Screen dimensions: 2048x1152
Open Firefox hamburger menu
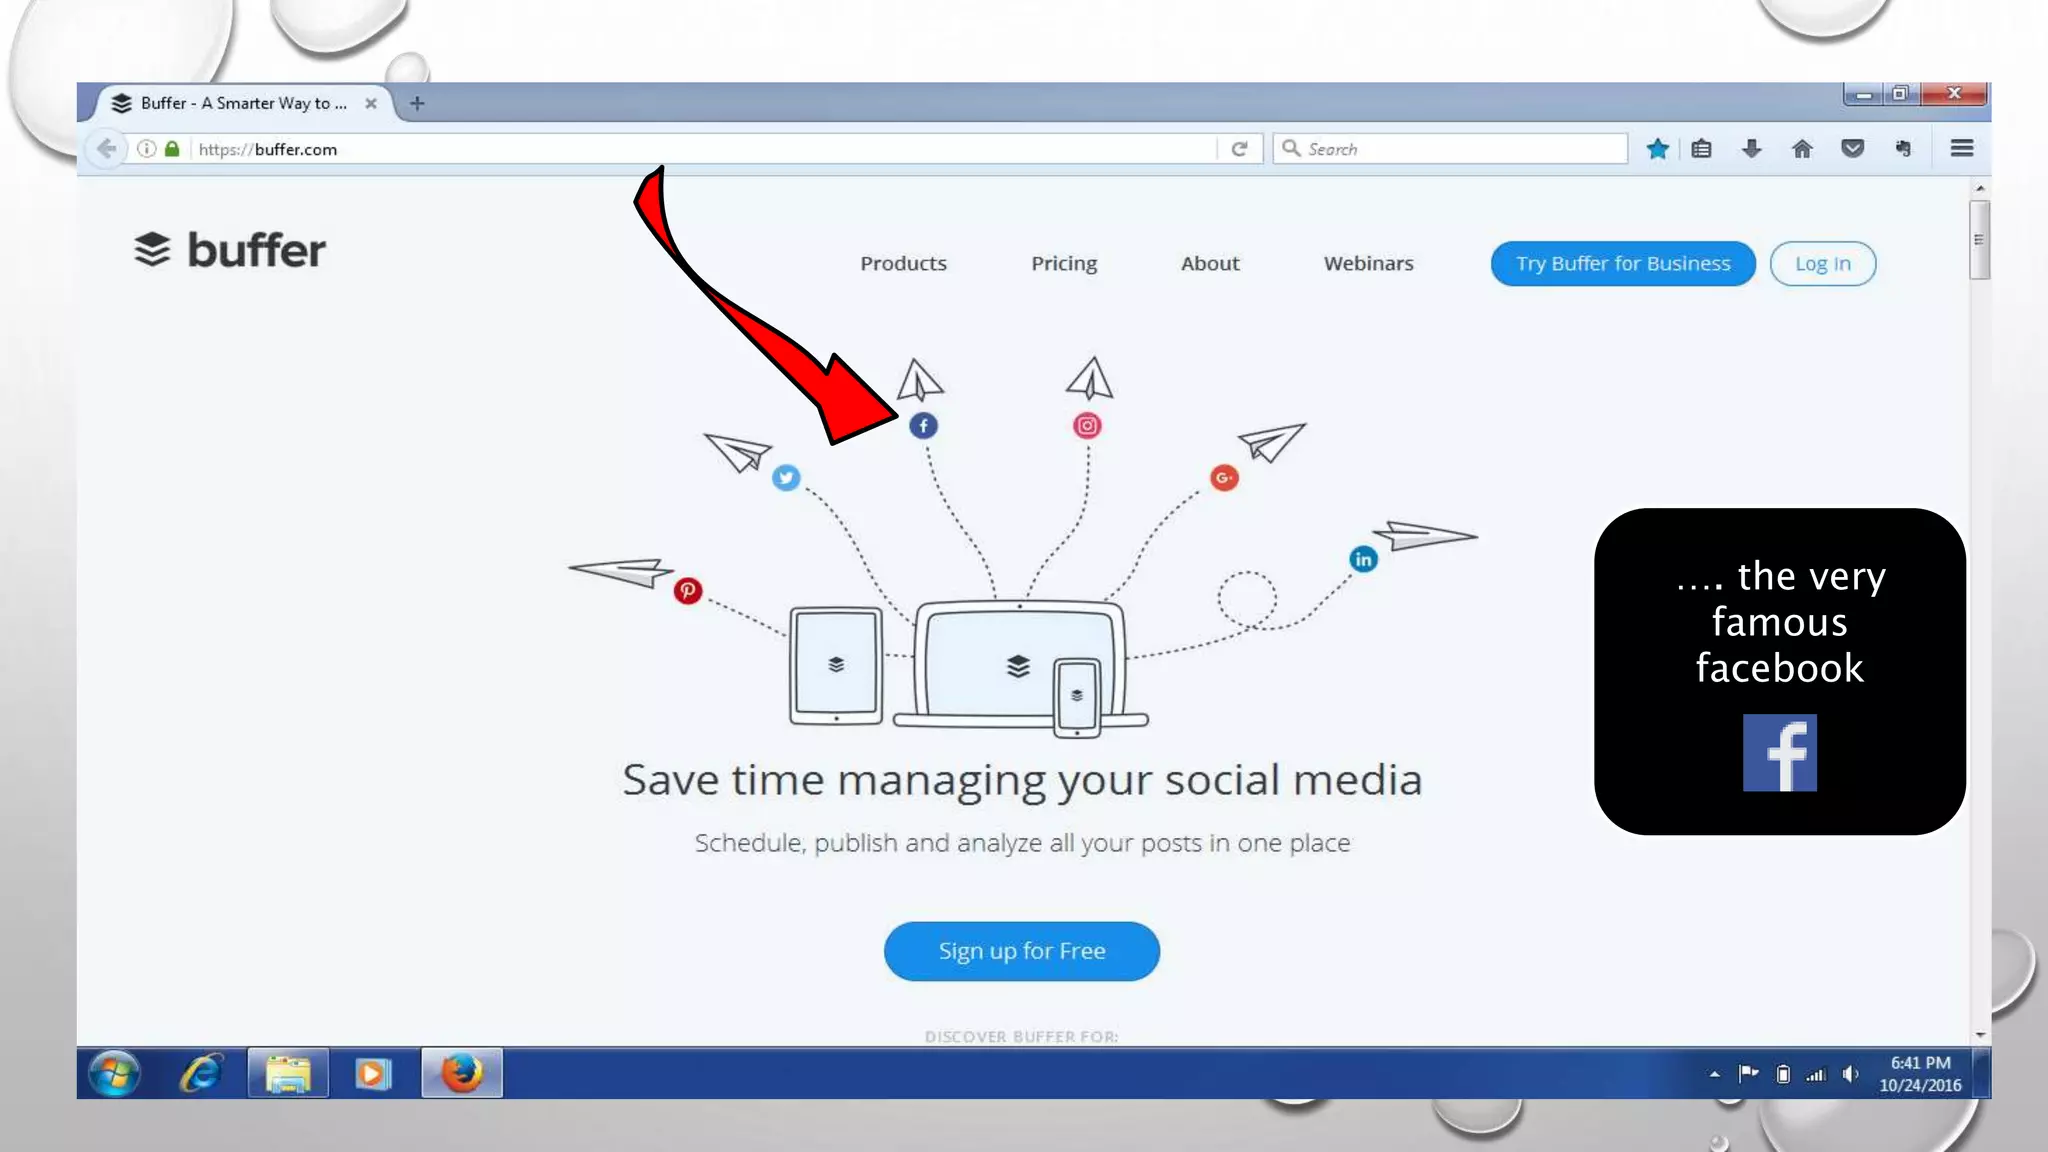pos(1961,149)
